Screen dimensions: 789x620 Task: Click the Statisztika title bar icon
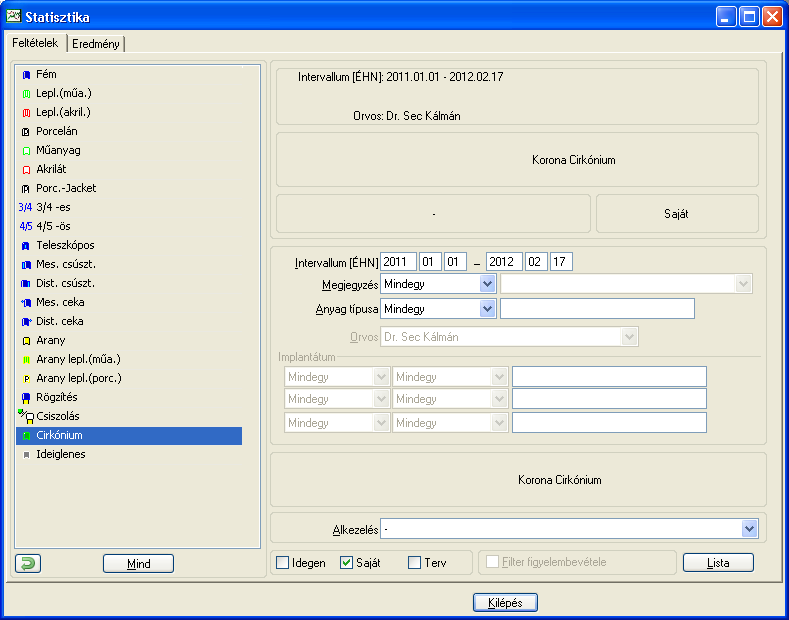(x=14, y=16)
